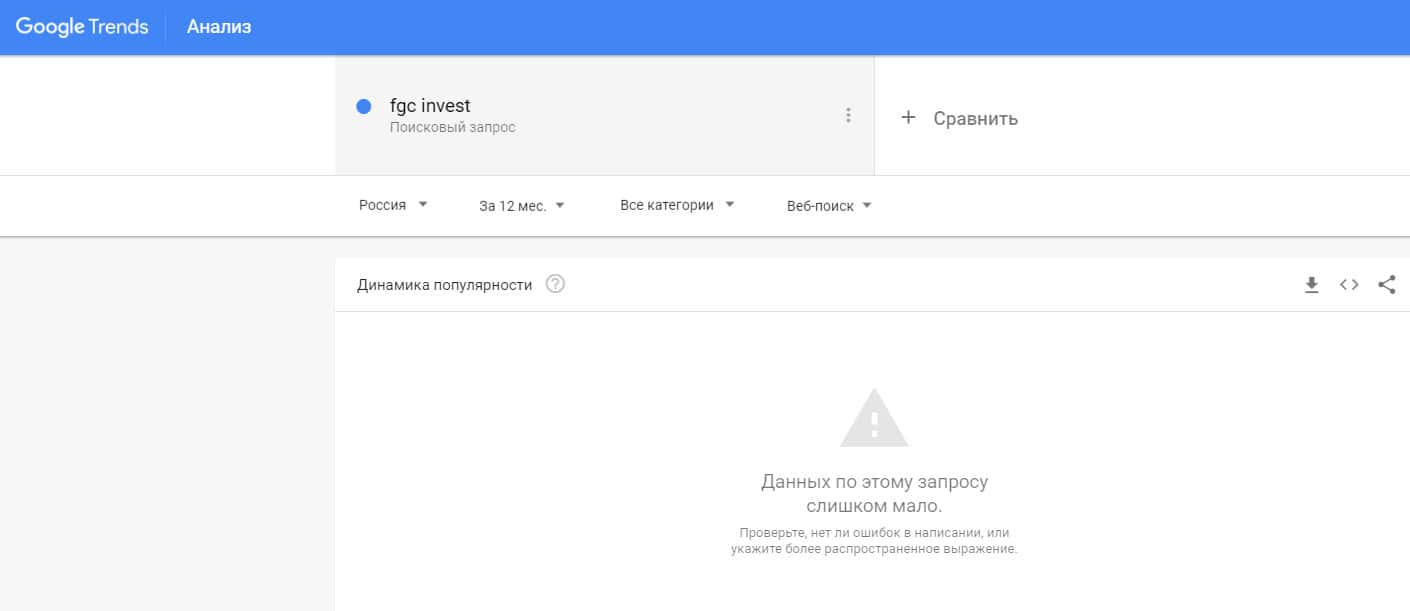Click the fgc invest search term field
The height and width of the screenshot is (611, 1410).
(430, 106)
